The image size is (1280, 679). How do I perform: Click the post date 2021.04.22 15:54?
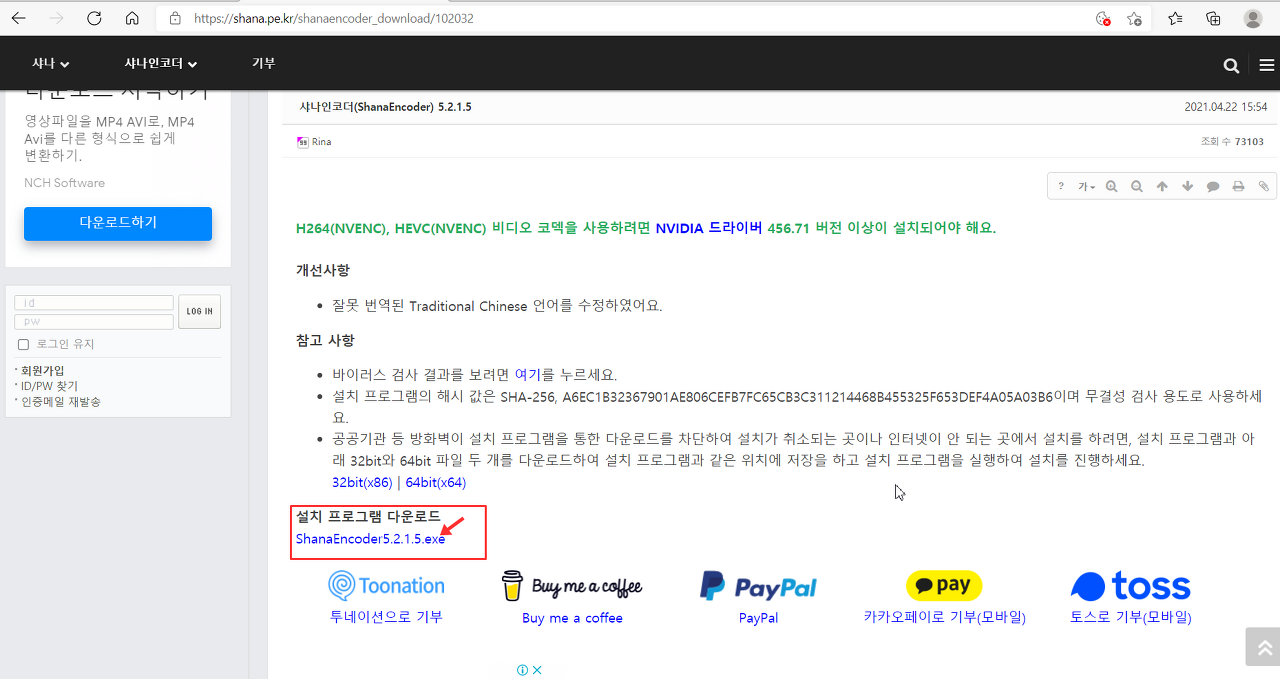[x=1226, y=107]
